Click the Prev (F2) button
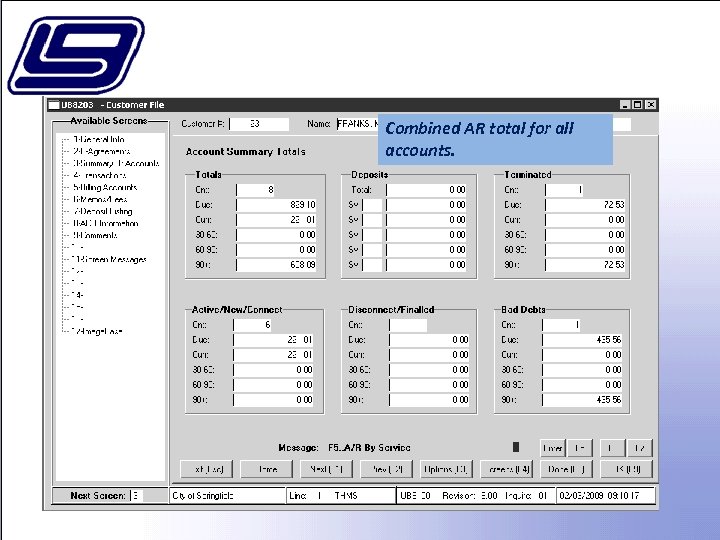This screenshot has height=540, width=720. pyautogui.click(x=387, y=469)
